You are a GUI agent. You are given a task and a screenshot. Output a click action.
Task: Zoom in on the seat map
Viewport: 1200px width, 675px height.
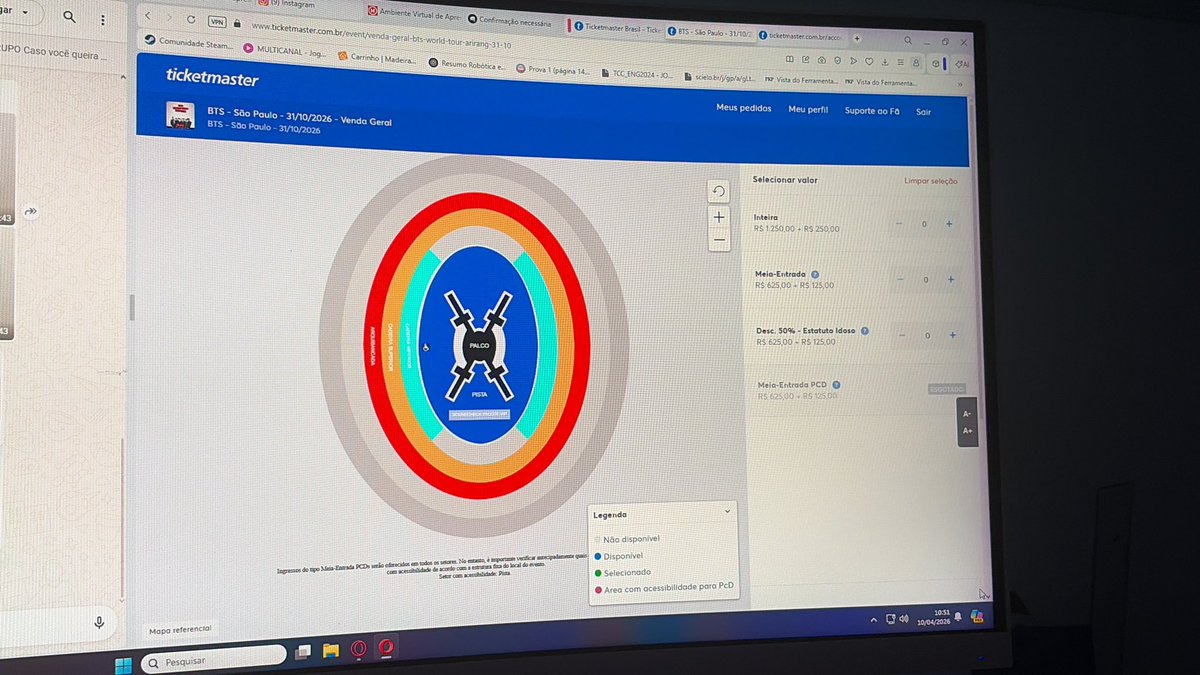point(719,217)
